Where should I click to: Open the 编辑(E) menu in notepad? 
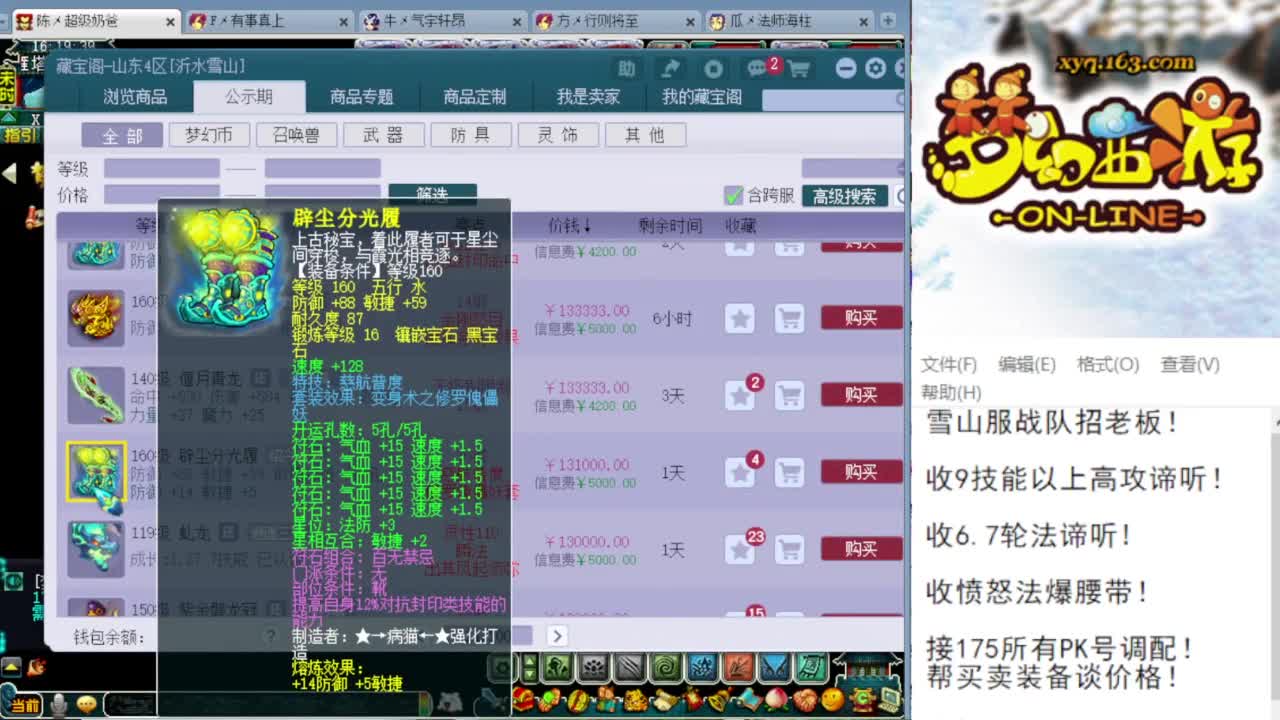tap(1026, 365)
